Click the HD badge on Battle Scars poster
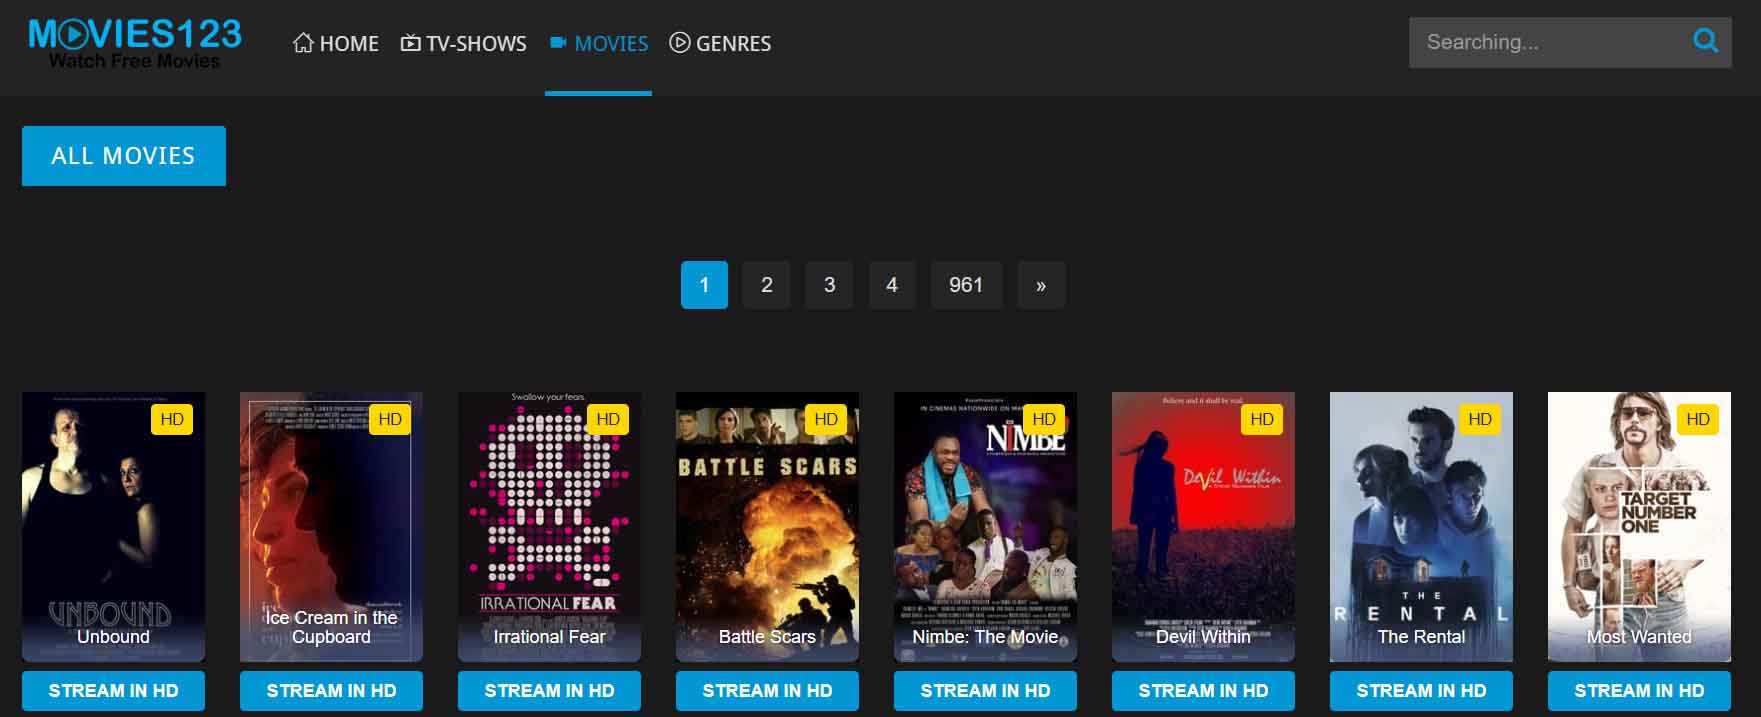This screenshot has height=717, width=1761. (x=826, y=419)
